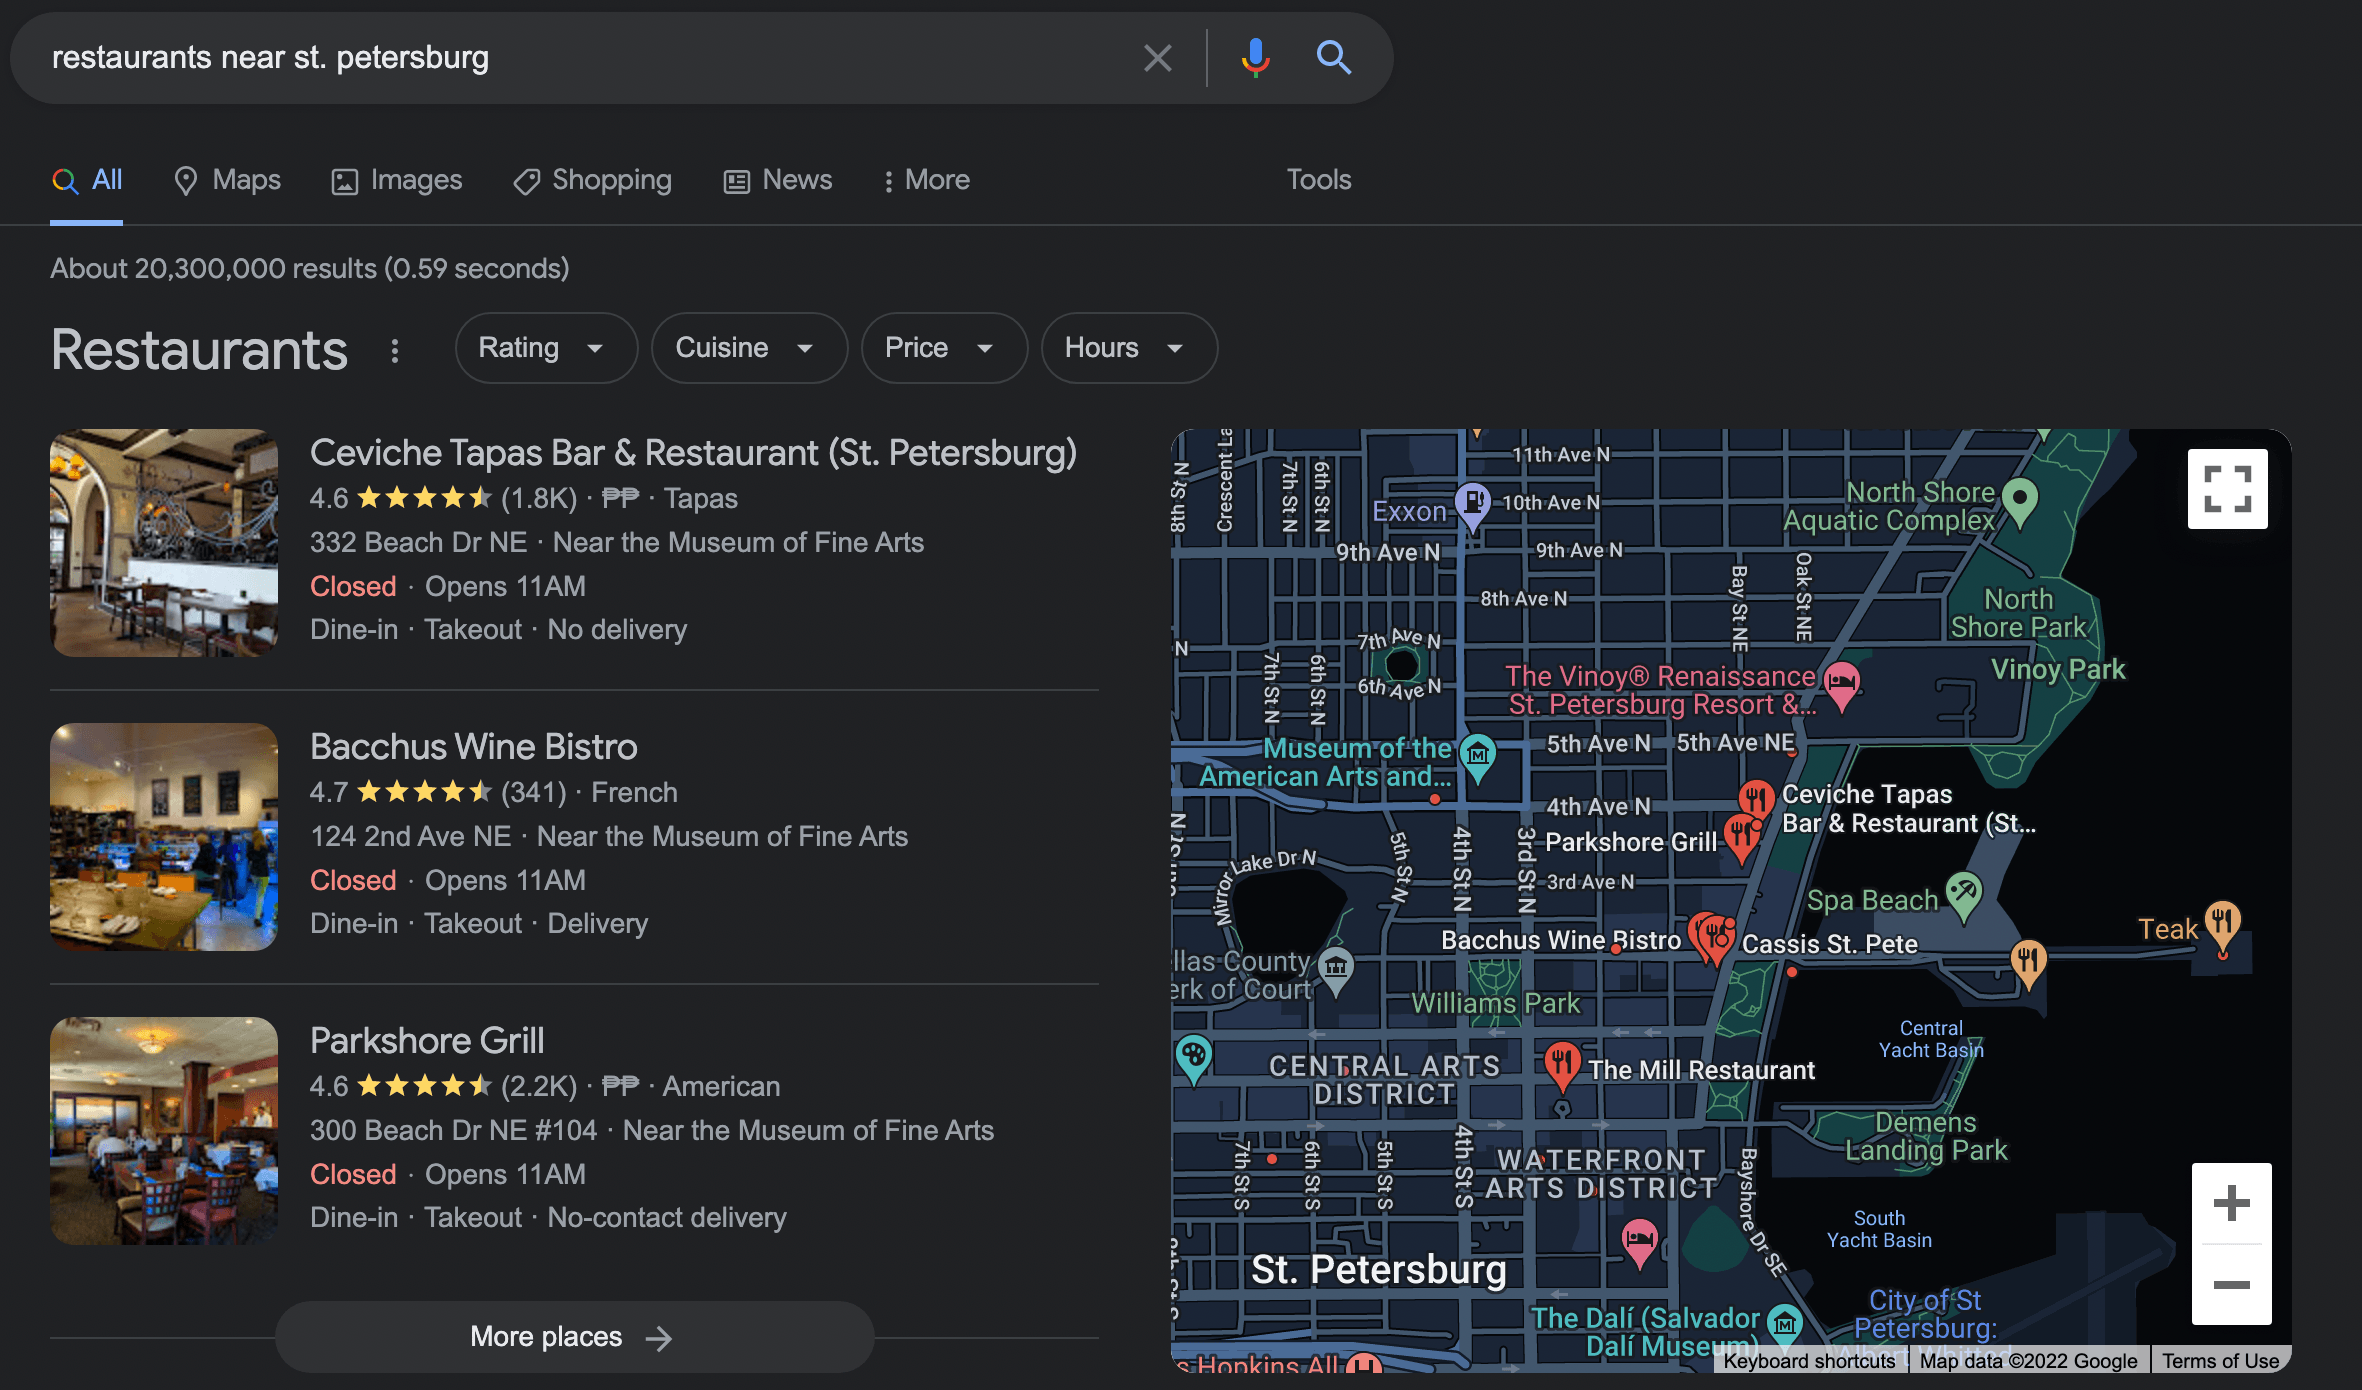Open the Bacchus Wine Bistro listing title
The width and height of the screenshot is (2362, 1390).
tap(473, 747)
